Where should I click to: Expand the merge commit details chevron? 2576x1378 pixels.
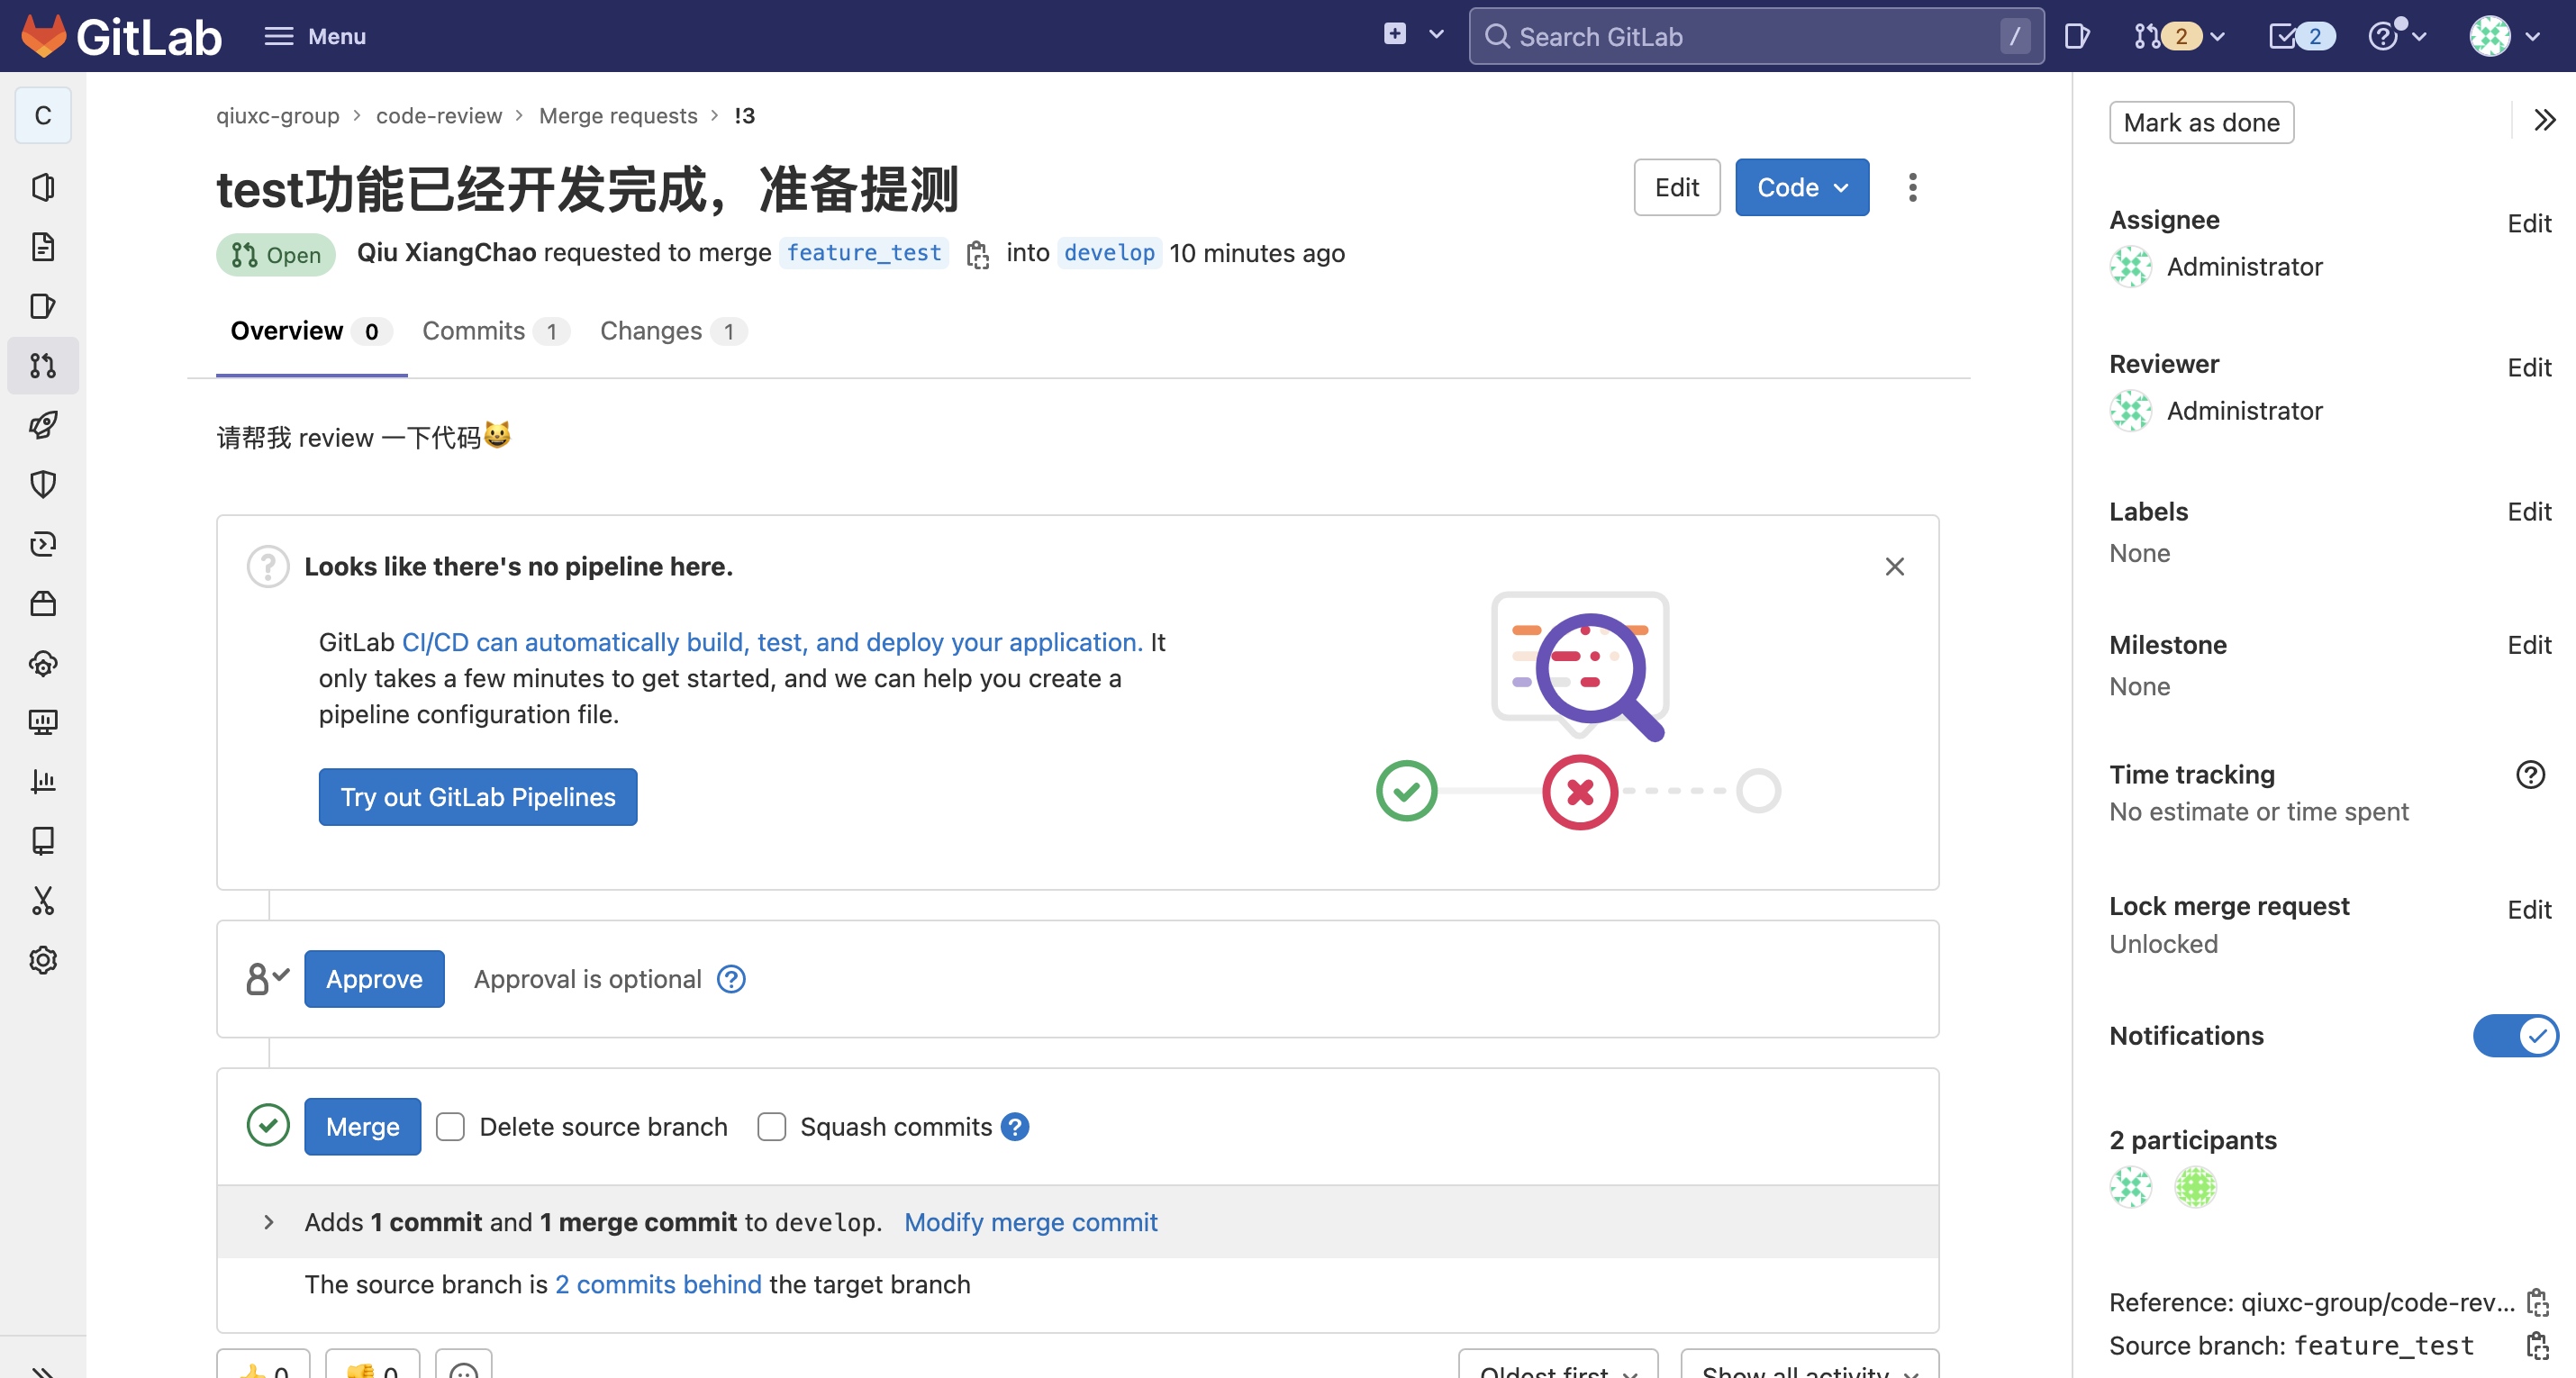point(268,1222)
